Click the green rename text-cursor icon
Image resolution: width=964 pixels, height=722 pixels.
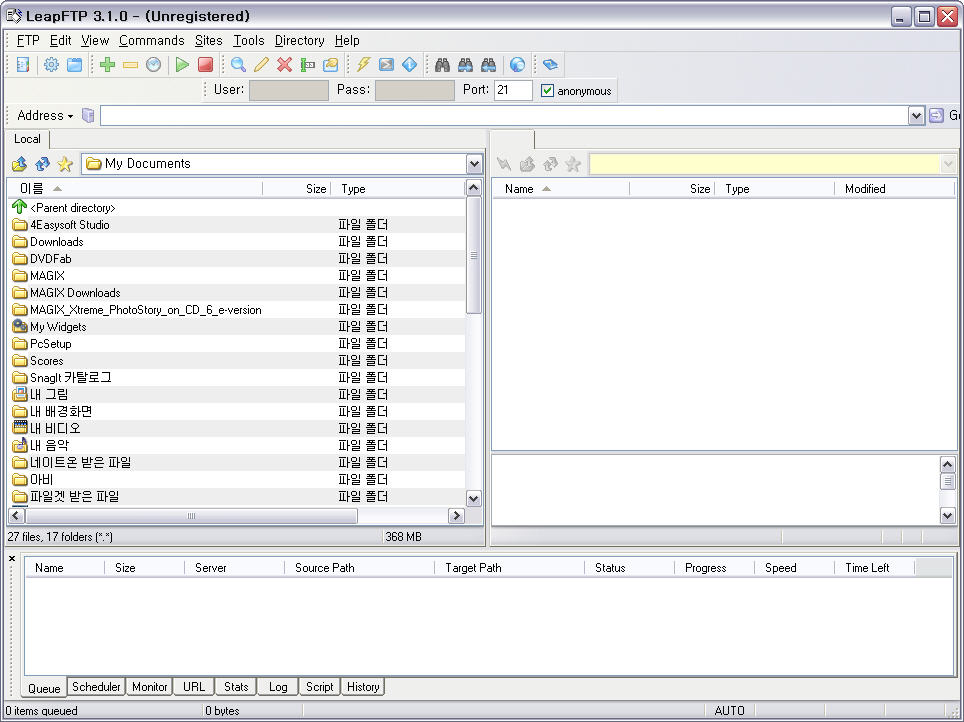(x=307, y=65)
